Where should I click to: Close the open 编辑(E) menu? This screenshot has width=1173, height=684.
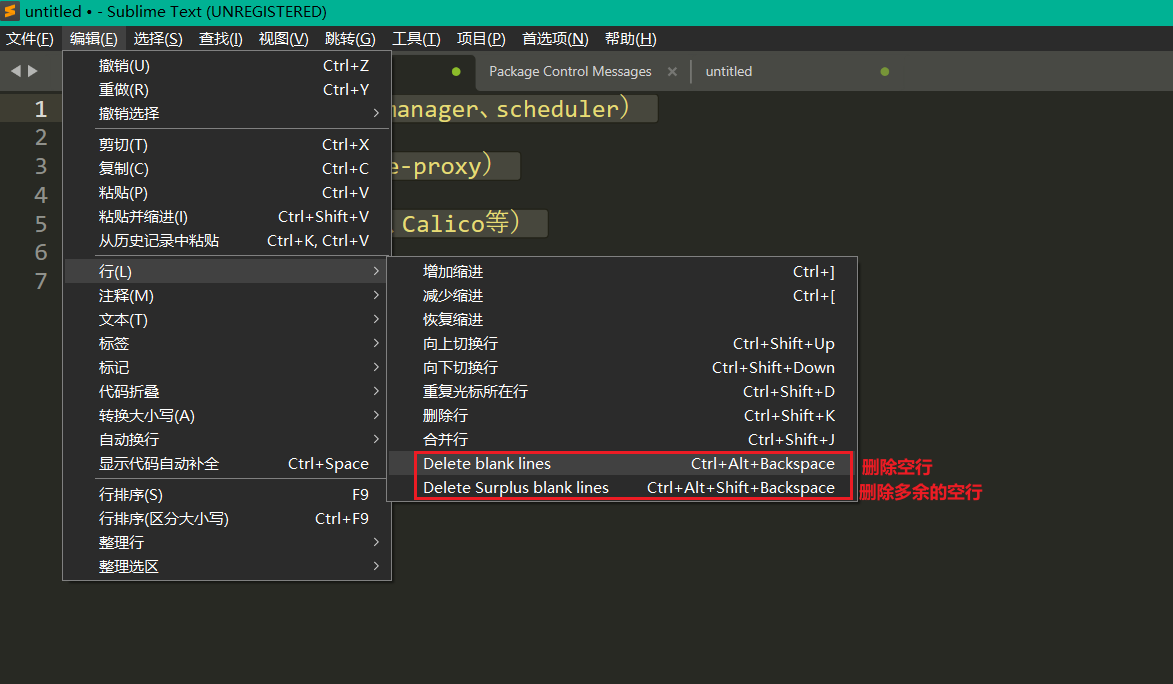[94, 39]
